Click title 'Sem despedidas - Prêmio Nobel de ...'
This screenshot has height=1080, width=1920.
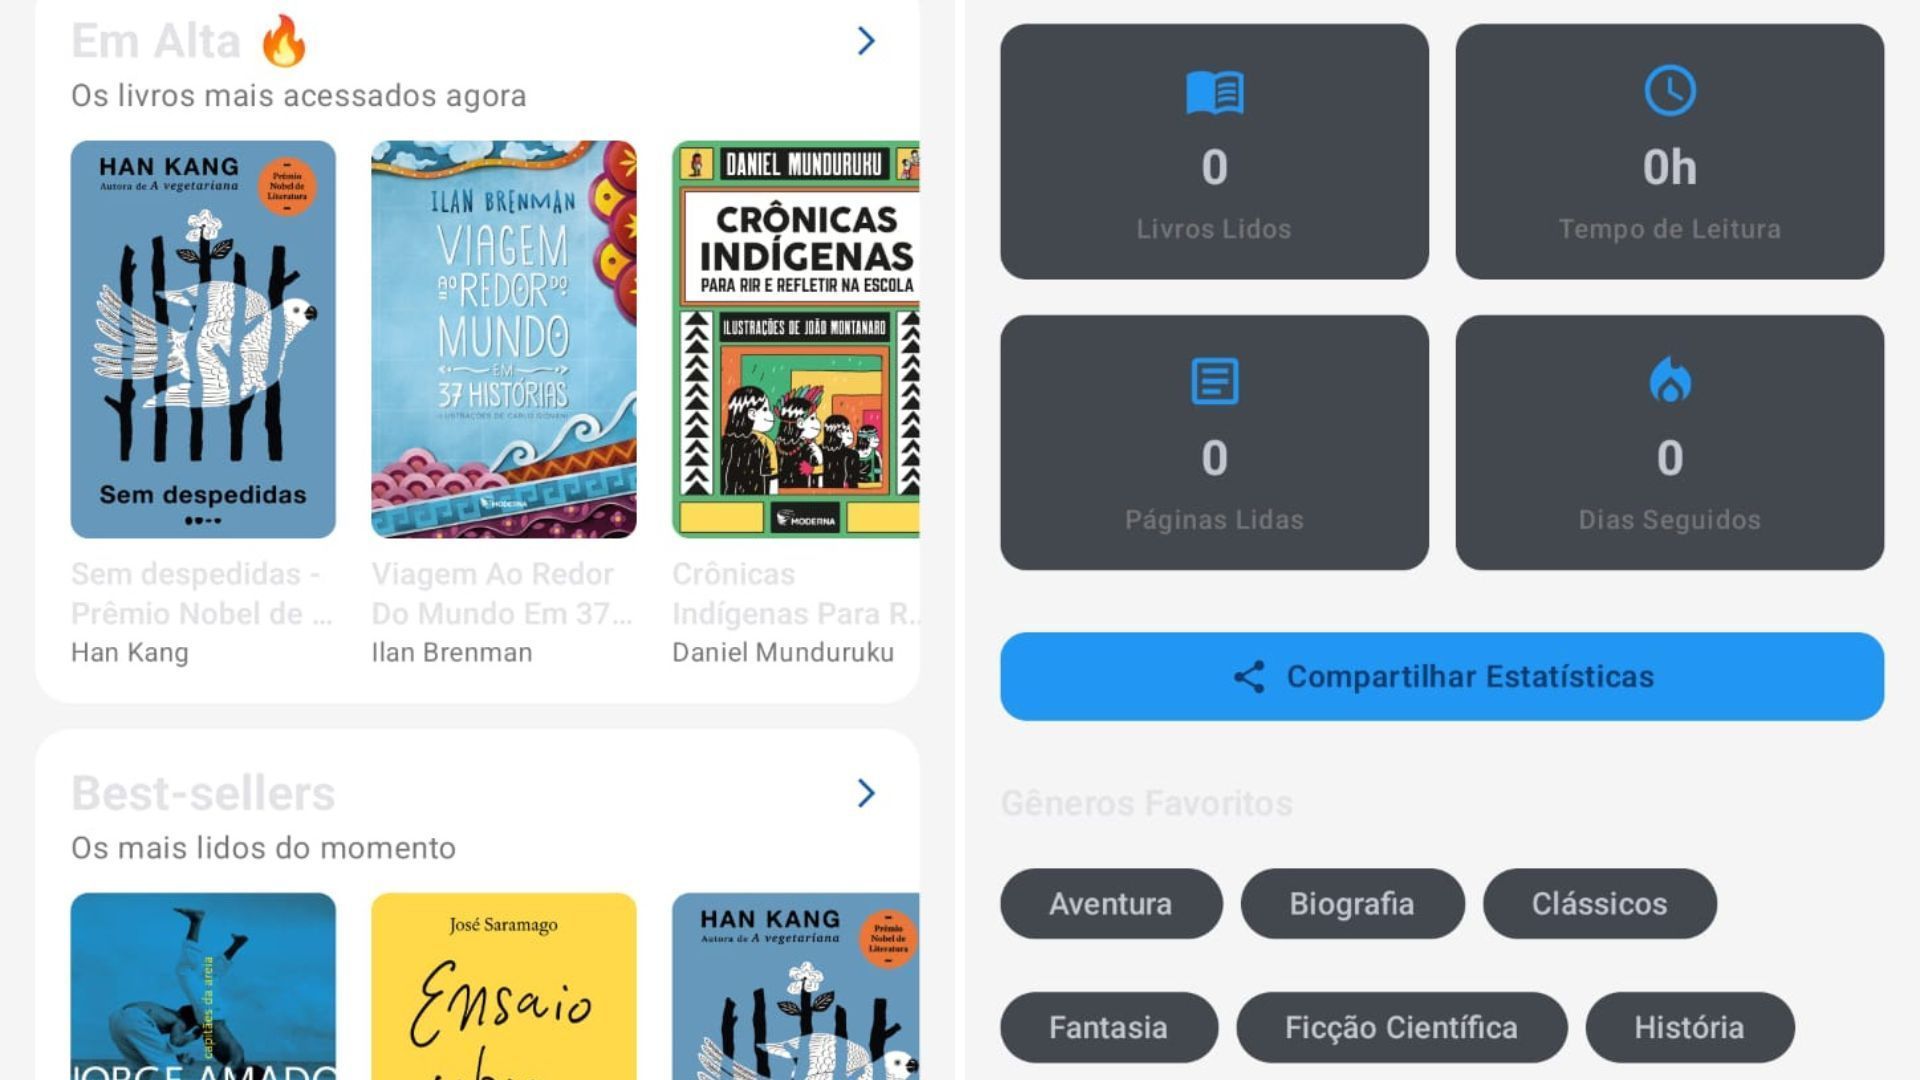(202, 594)
